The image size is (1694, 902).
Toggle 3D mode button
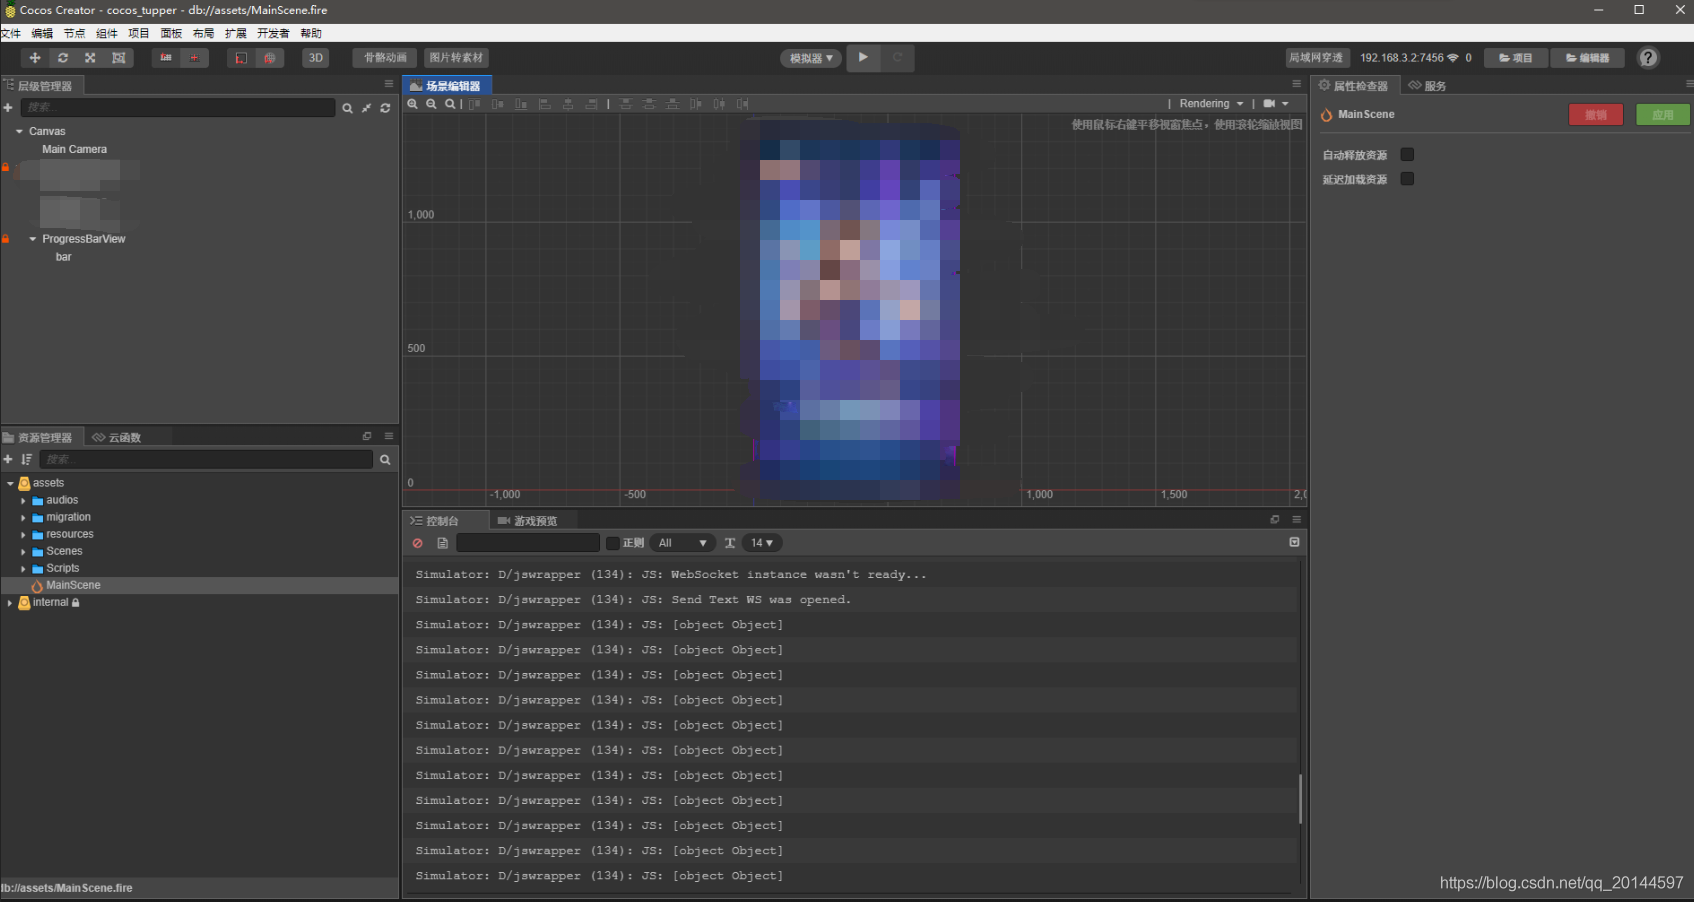pyautogui.click(x=316, y=58)
